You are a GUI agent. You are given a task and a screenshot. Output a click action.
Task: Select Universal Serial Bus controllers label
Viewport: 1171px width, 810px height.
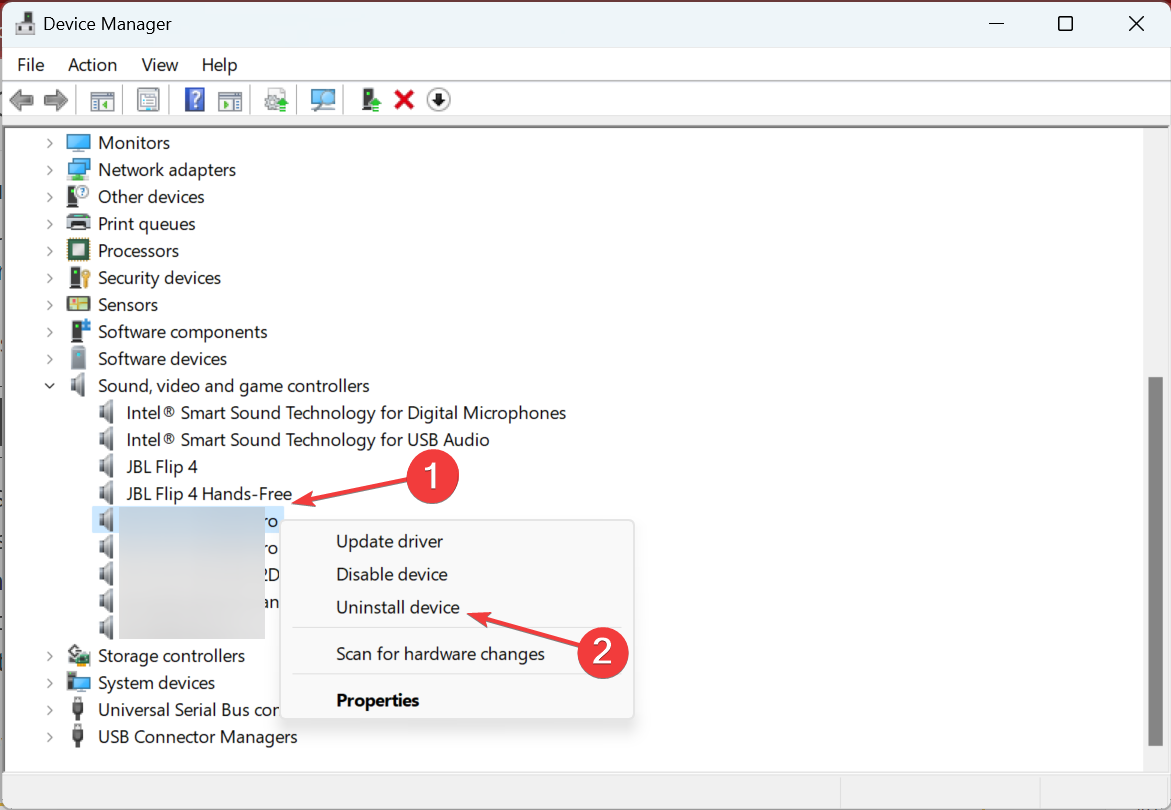coord(189,709)
